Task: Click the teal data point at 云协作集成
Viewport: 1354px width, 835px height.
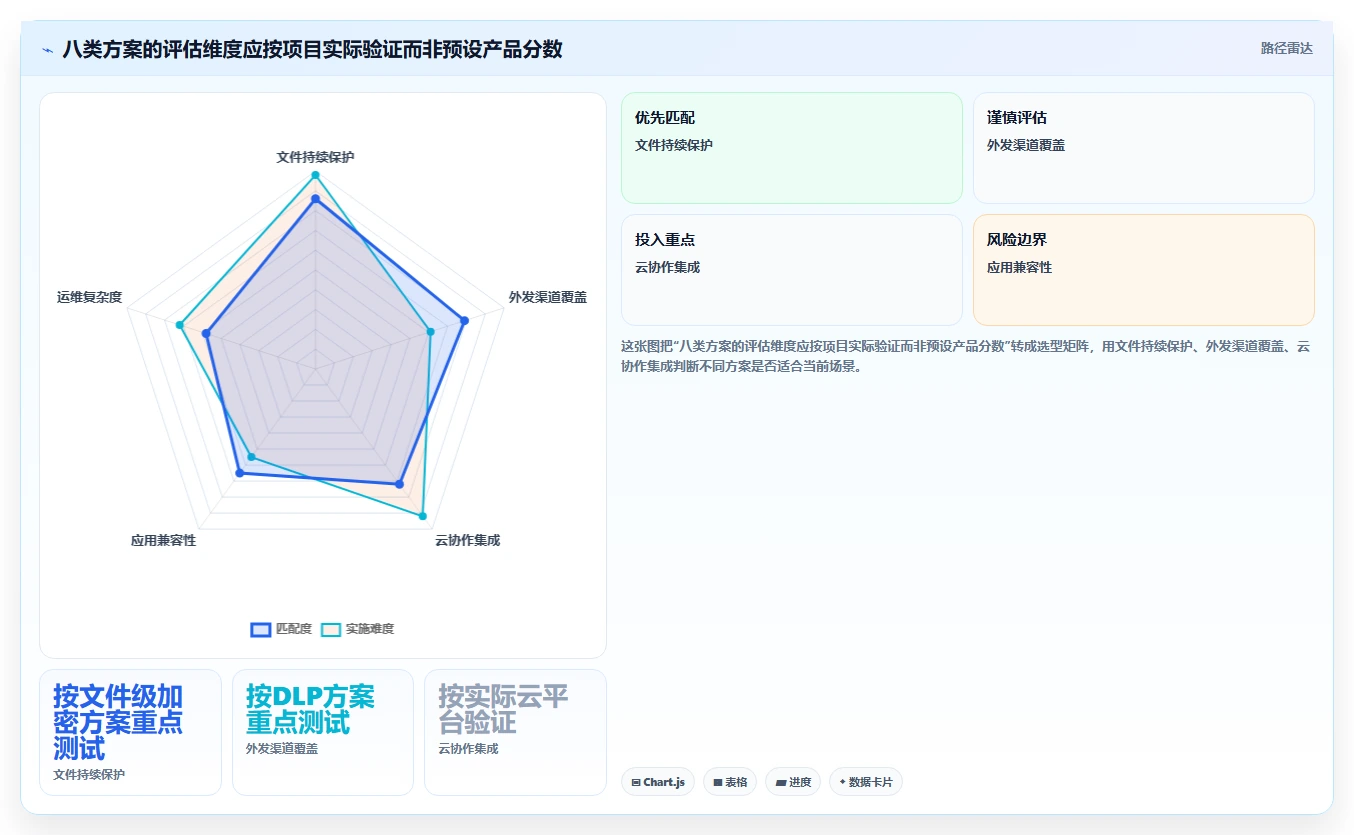Action: [422, 516]
